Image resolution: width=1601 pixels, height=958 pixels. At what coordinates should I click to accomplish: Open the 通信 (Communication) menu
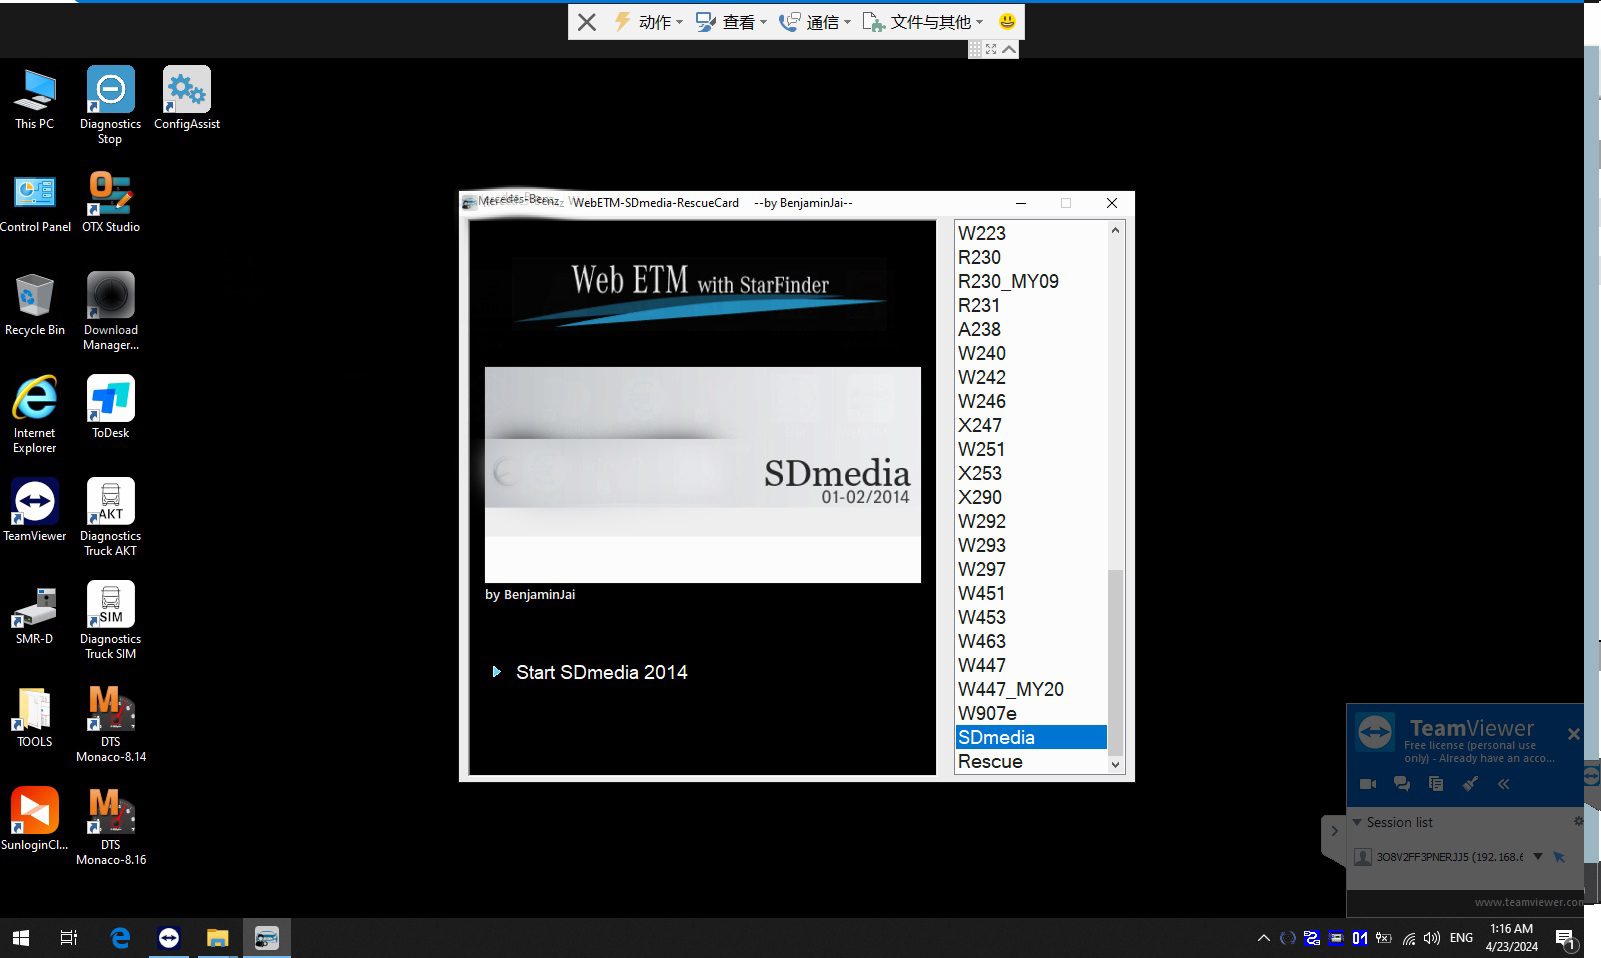coord(815,22)
